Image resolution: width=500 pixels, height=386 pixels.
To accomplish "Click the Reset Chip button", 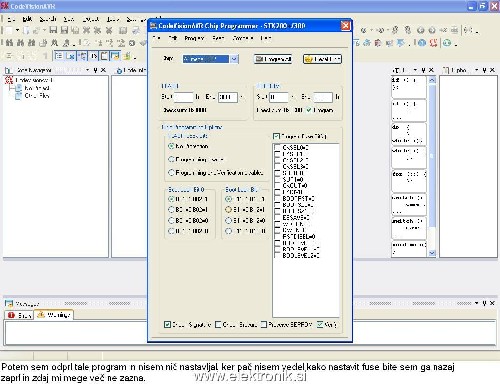I will 322,59.
